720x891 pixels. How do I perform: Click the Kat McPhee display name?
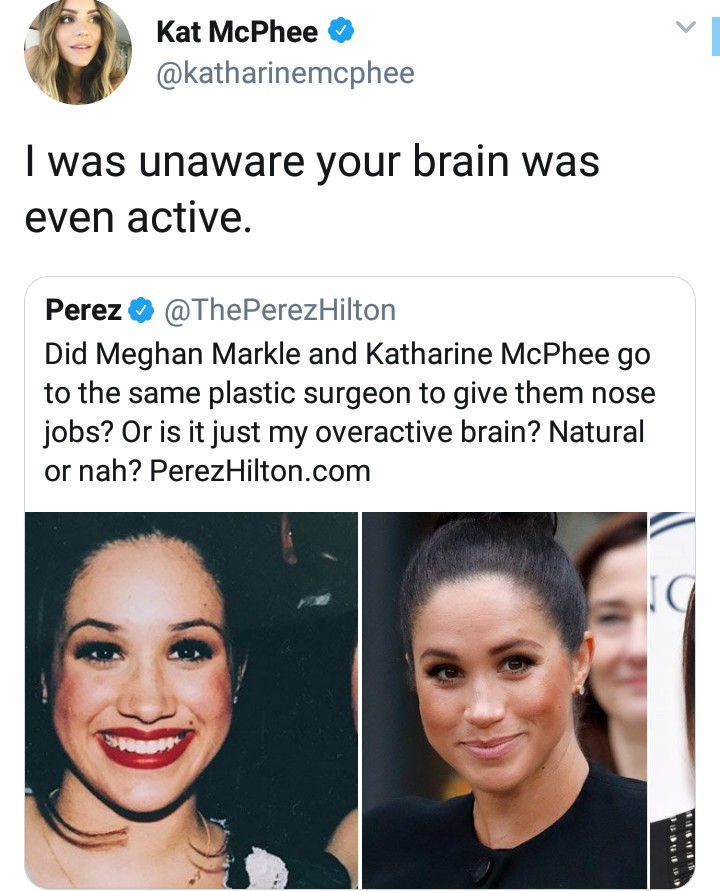pos(237,33)
